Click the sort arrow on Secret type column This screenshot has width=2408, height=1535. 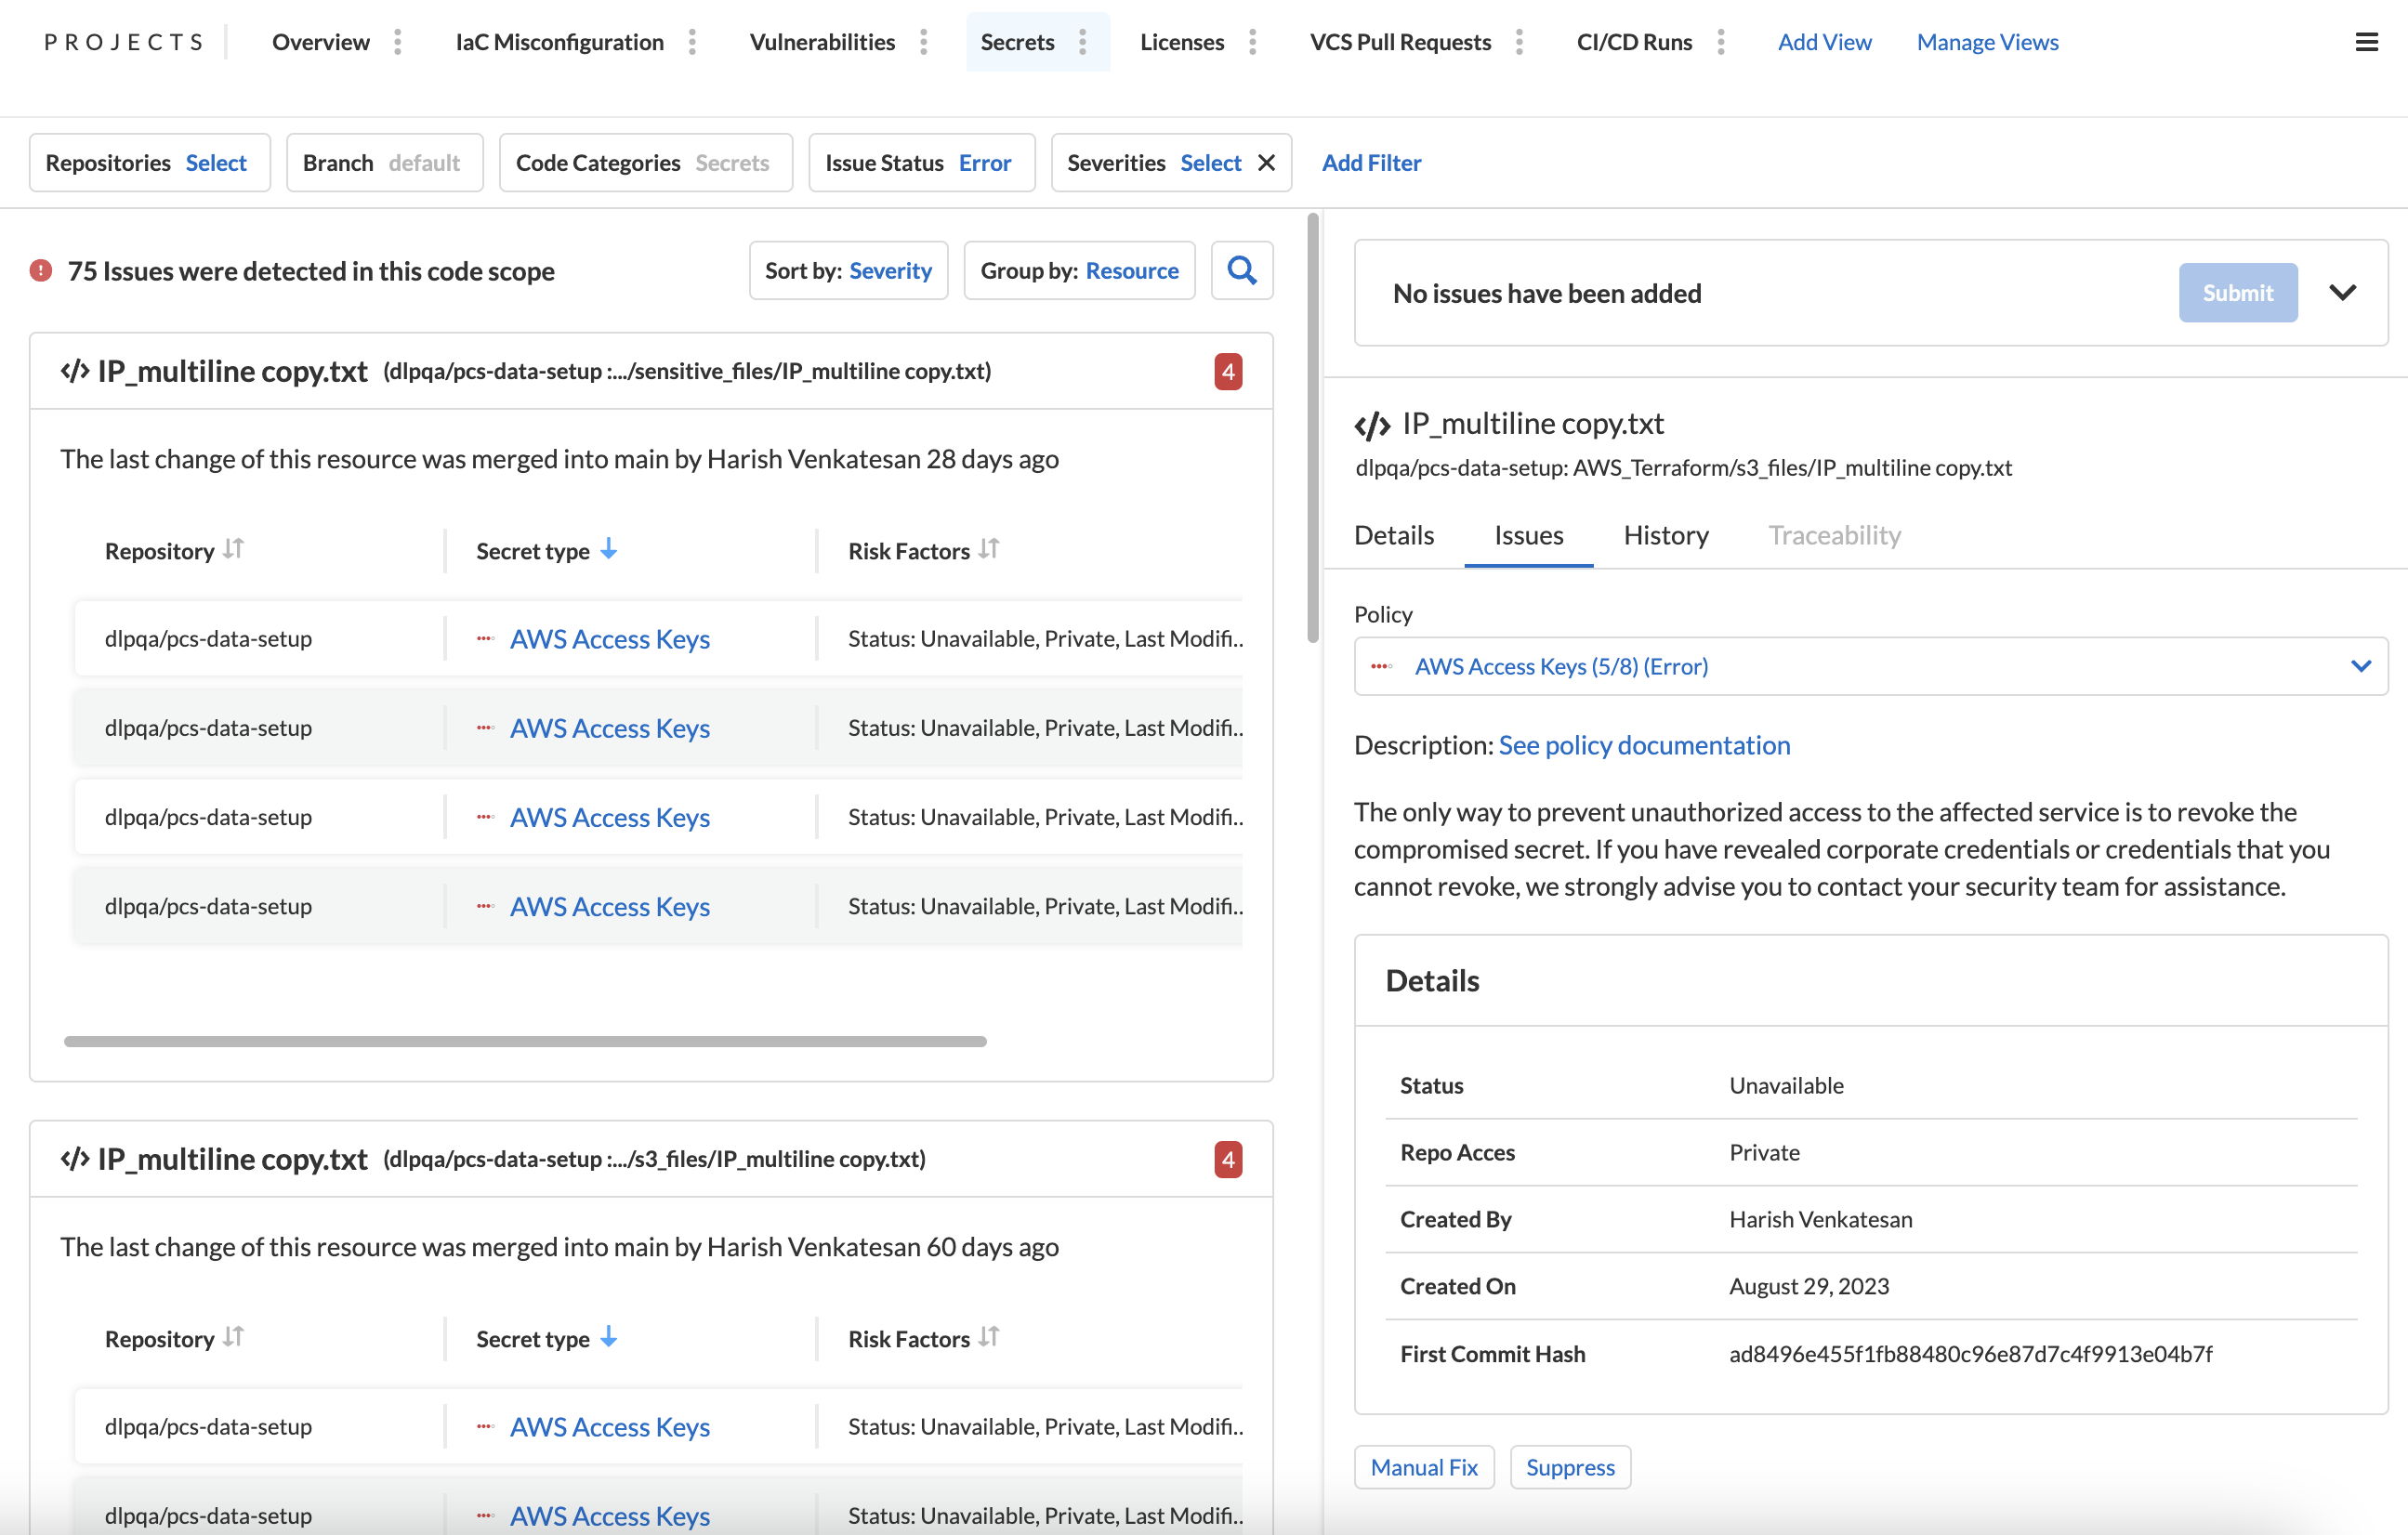pyautogui.click(x=609, y=549)
